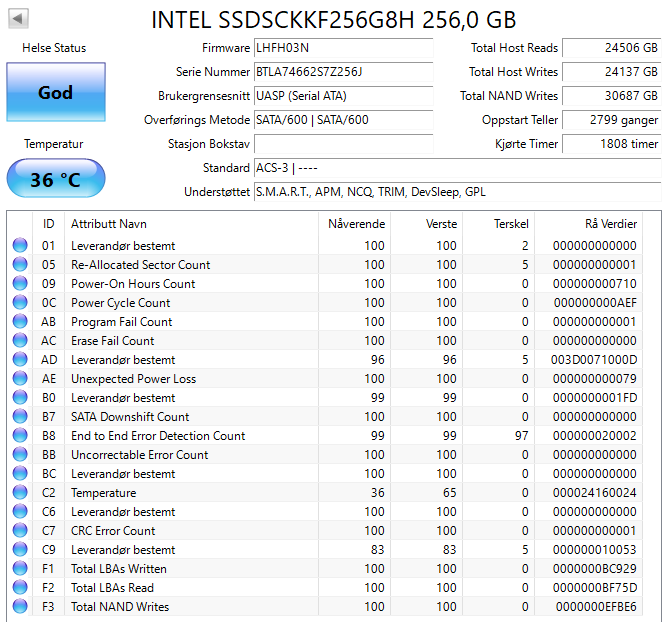Screen dimensions: 667x622
Task: Click the status orb next to Power-On Hours Count
Action: click(20, 284)
